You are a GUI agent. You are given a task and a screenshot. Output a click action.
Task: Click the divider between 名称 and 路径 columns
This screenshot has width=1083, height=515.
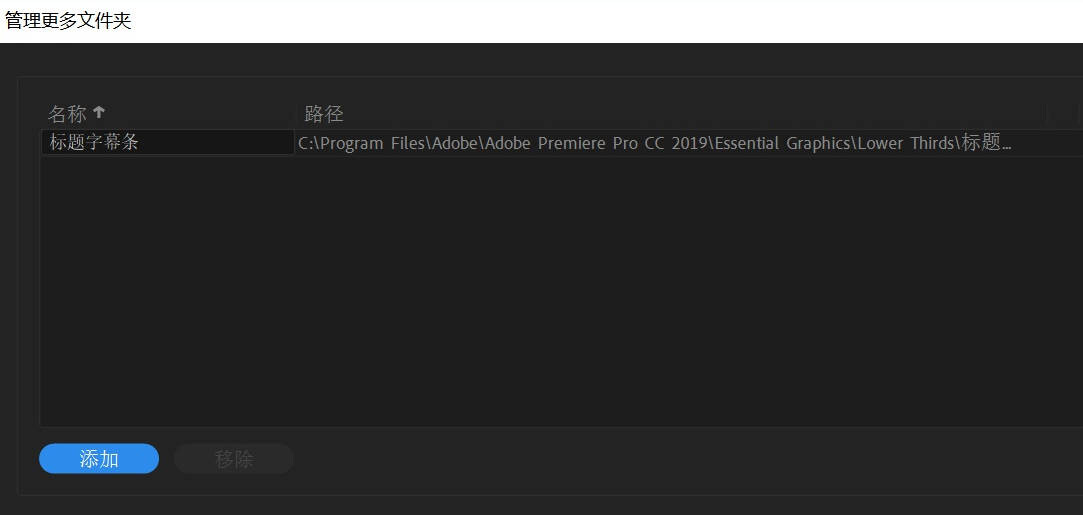[298, 113]
